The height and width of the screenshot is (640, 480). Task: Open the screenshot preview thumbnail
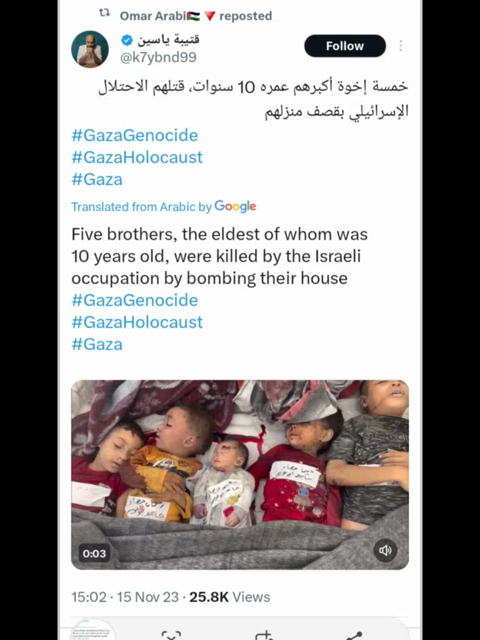pos(93,629)
